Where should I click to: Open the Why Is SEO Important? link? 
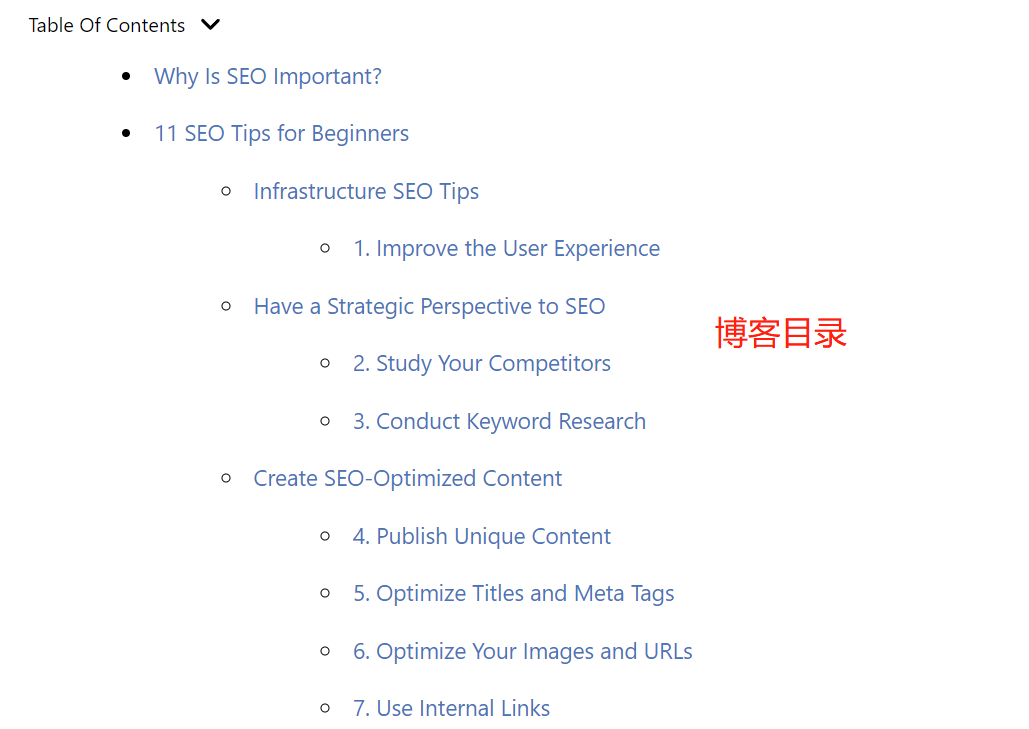[x=268, y=76]
